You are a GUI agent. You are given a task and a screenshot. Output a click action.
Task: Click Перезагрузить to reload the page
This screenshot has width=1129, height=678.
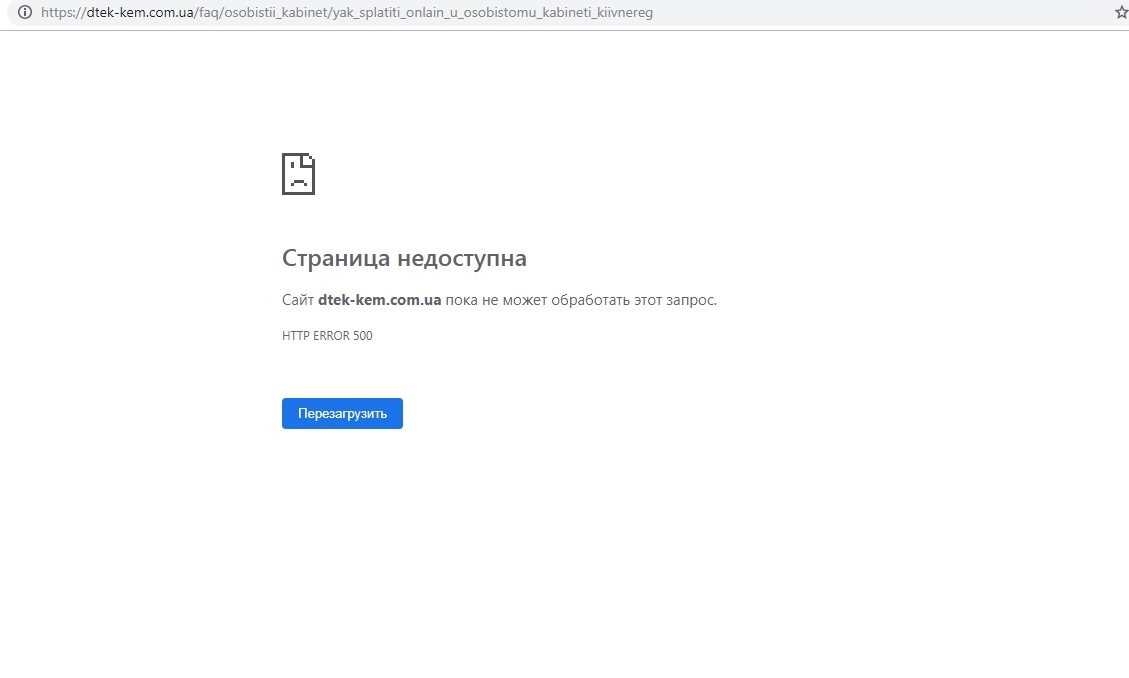click(342, 413)
